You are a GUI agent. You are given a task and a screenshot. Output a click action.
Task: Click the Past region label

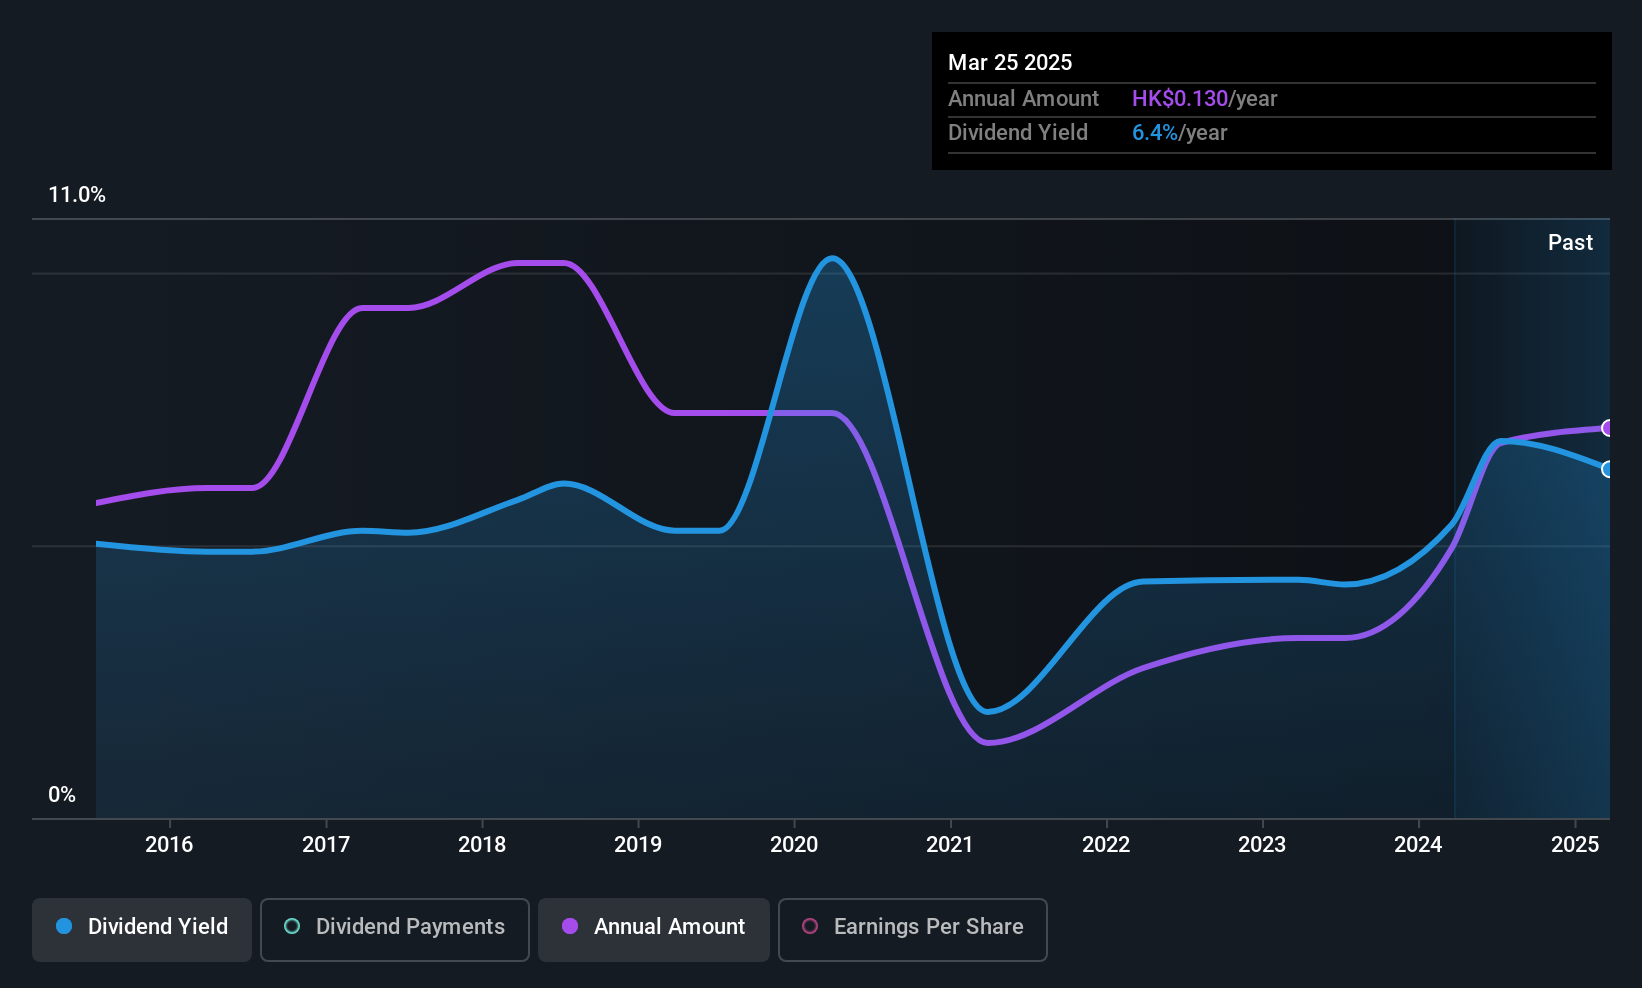pyautogui.click(x=1570, y=242)
